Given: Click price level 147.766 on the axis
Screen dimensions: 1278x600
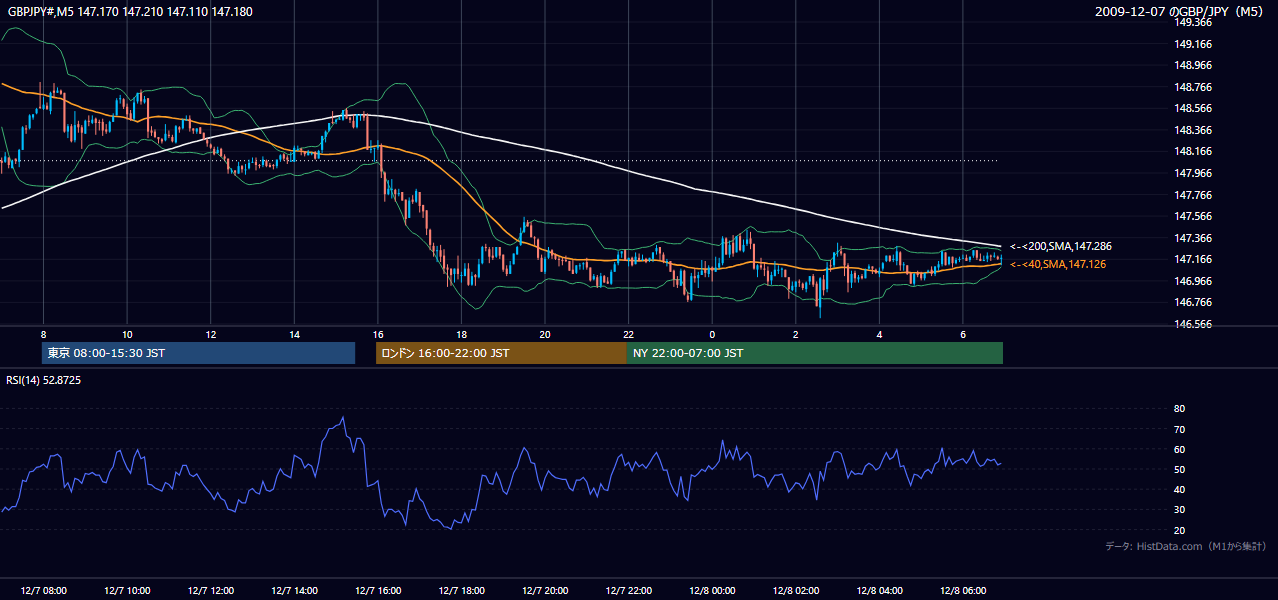Looking at the screenshot, I should coord(1193,195).
